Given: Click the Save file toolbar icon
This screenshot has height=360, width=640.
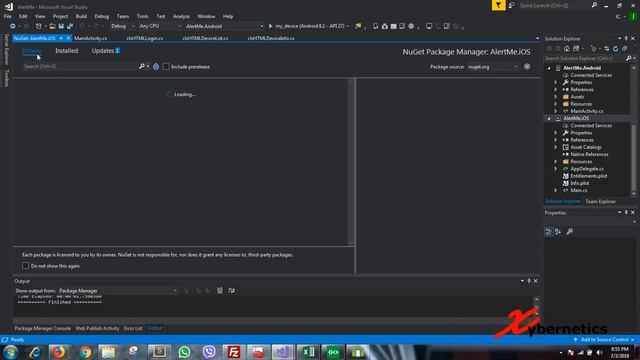Looking at the screenshot, I should pos(61,26).
